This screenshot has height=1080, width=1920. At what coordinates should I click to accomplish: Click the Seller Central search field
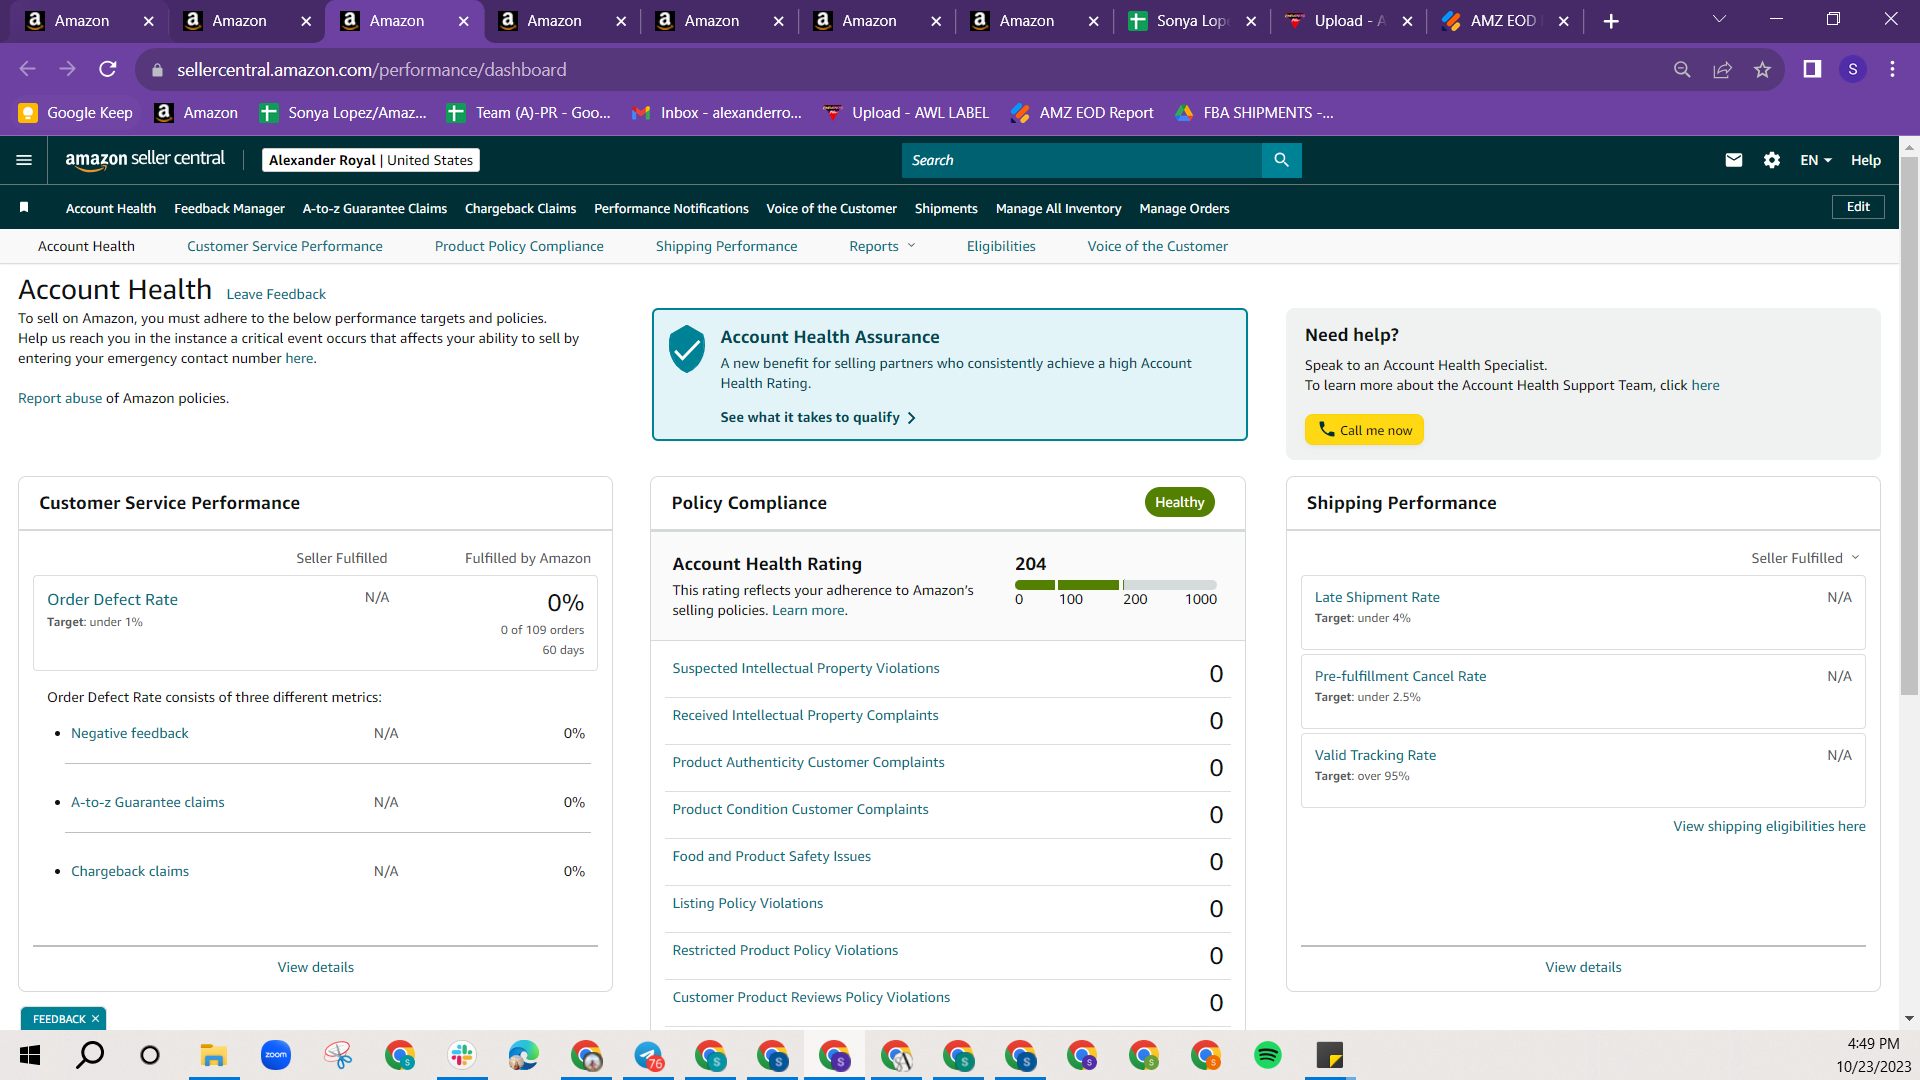[1081, 160]
